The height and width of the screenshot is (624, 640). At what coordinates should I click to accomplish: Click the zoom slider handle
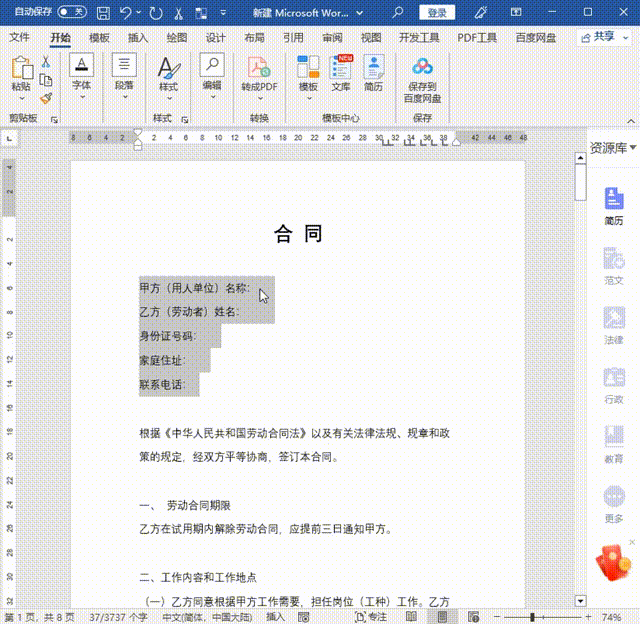pyautogui.click(x=532, y=617)
